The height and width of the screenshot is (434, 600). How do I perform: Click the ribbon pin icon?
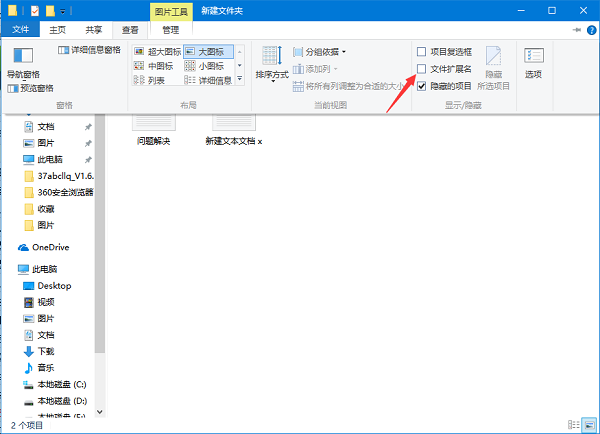pyautogui.click(x=577, y=30)
